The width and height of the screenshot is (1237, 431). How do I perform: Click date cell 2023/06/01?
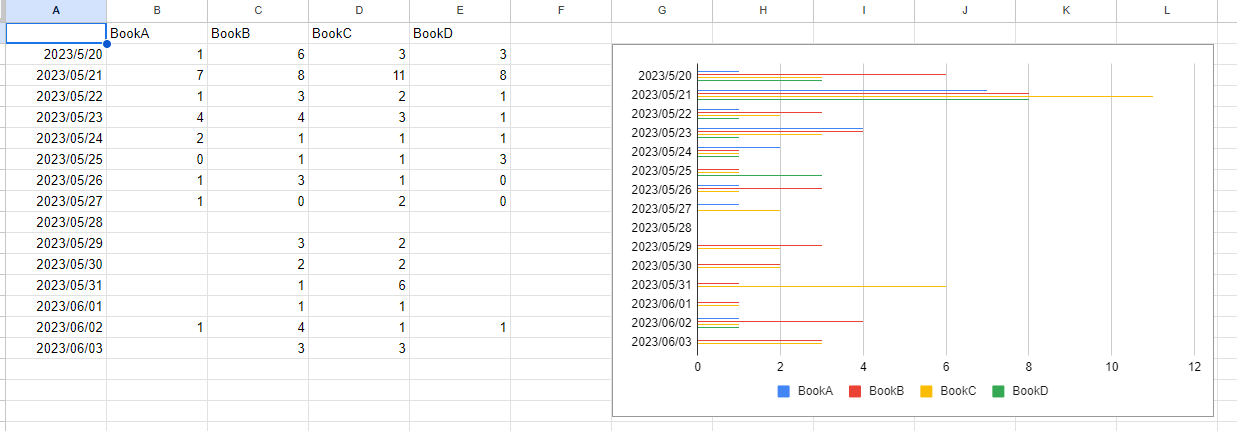point(56,306)
